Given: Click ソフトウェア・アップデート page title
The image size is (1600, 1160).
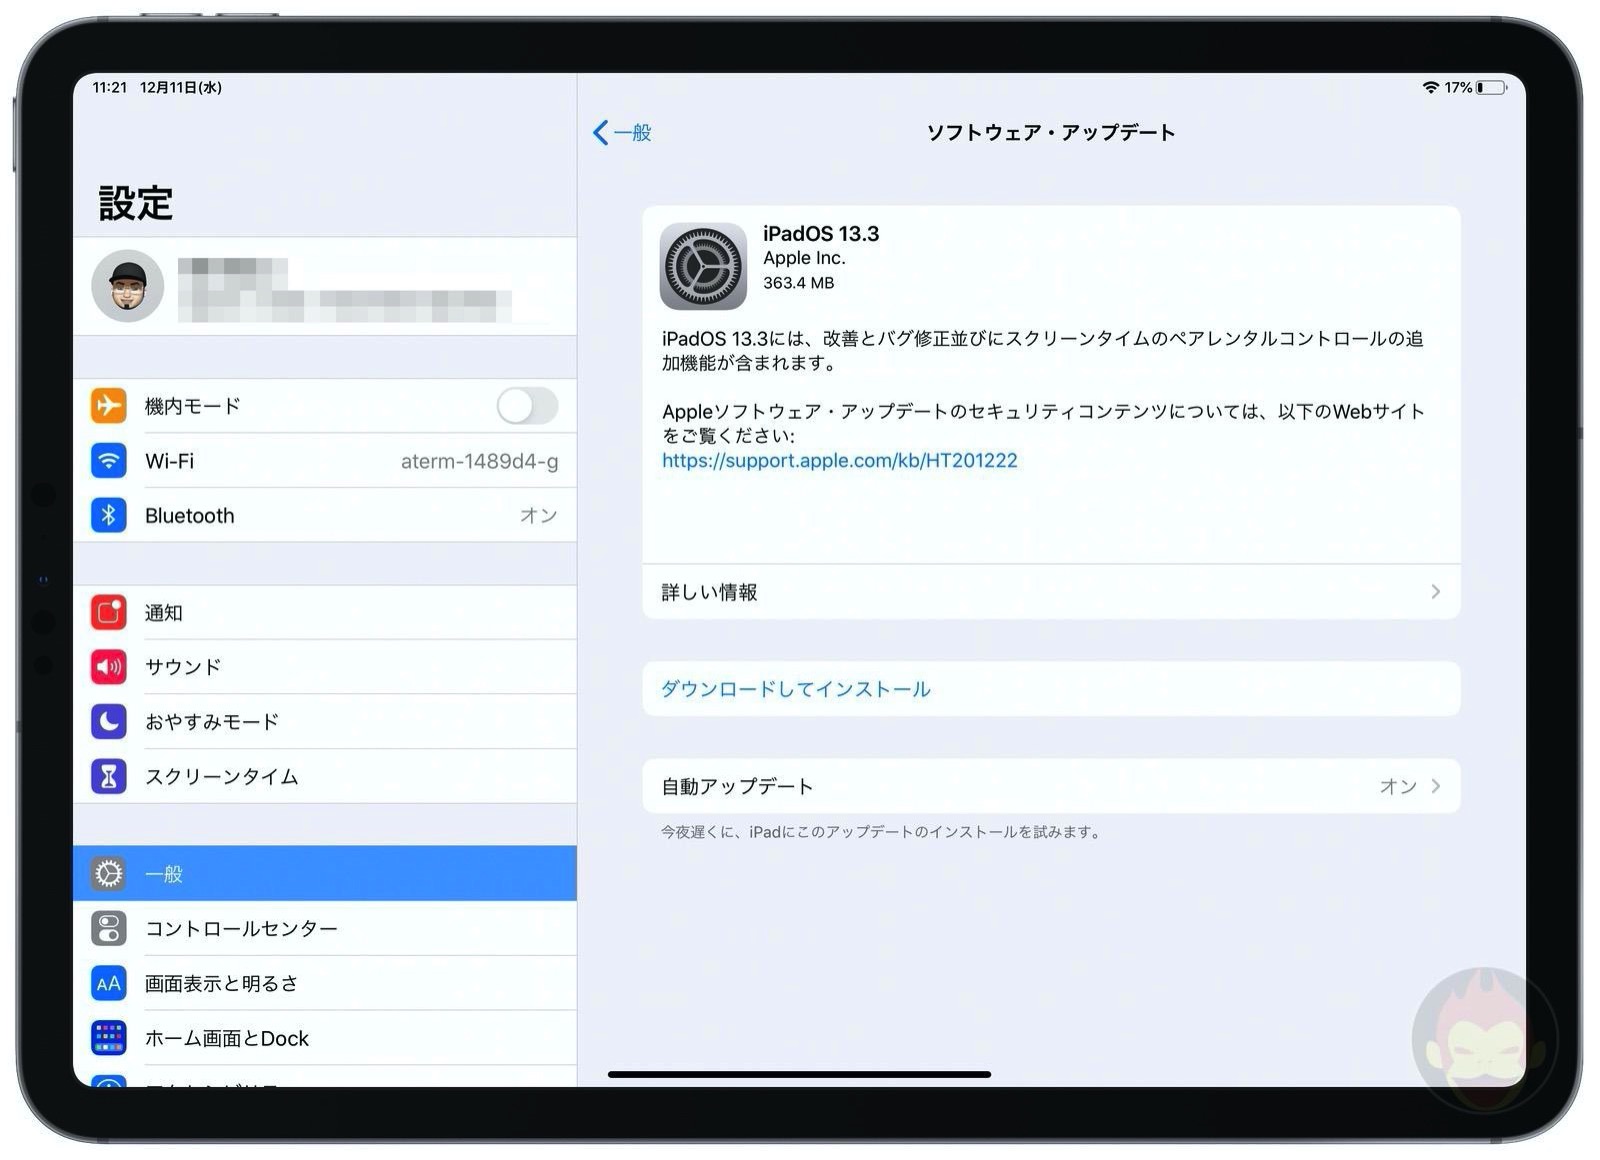Looking at the screenshot, I should [x=1051, y=132].
